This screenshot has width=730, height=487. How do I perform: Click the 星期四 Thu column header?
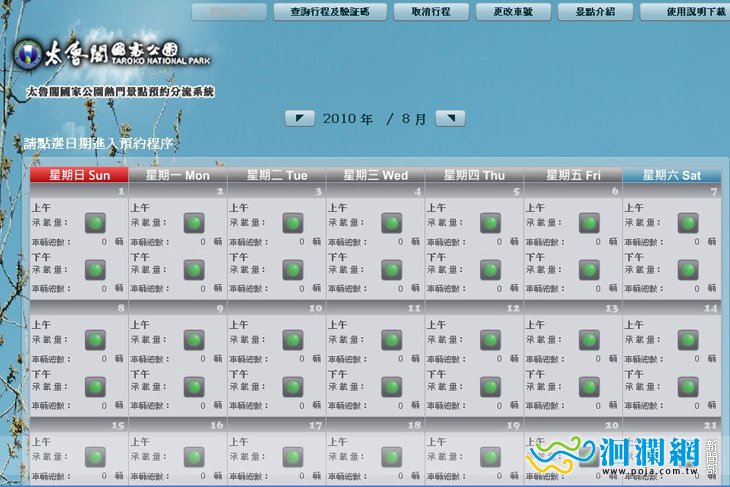[474, 175]
